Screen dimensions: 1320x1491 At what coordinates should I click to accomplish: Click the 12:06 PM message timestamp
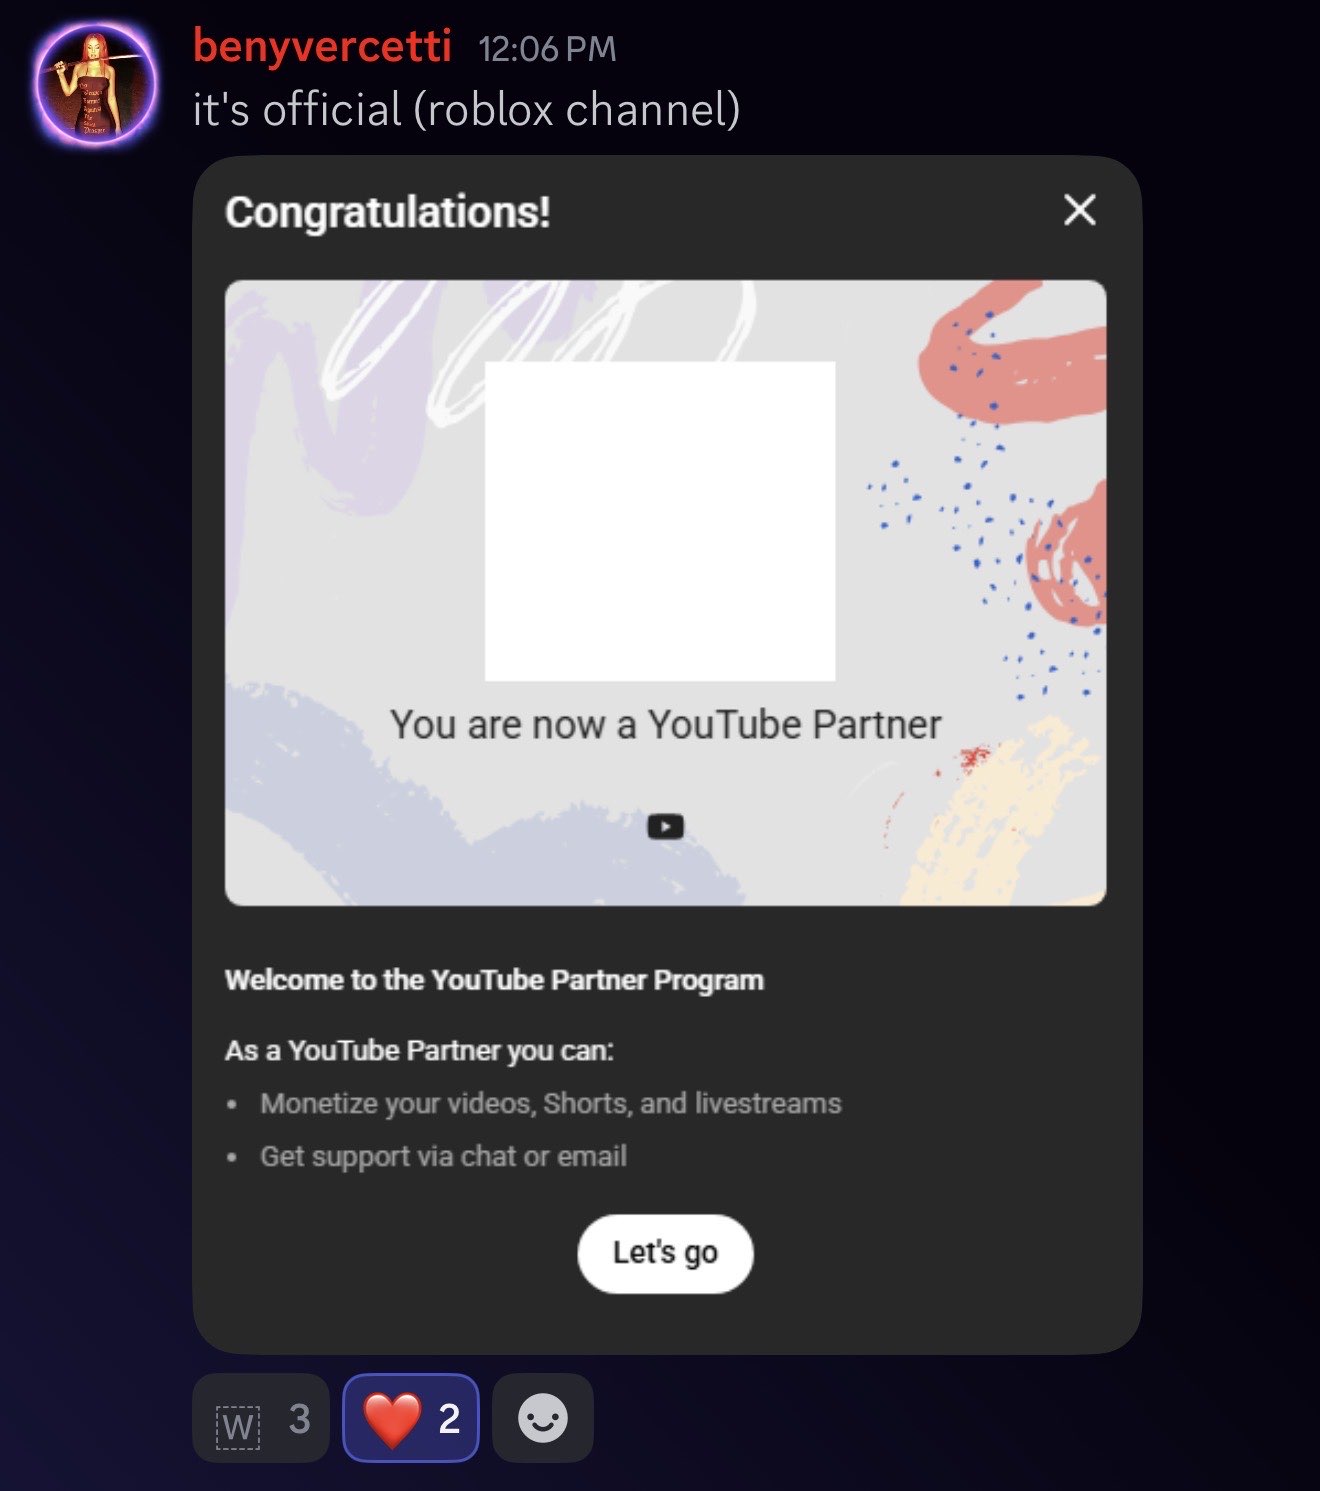(x=547, y=49)
